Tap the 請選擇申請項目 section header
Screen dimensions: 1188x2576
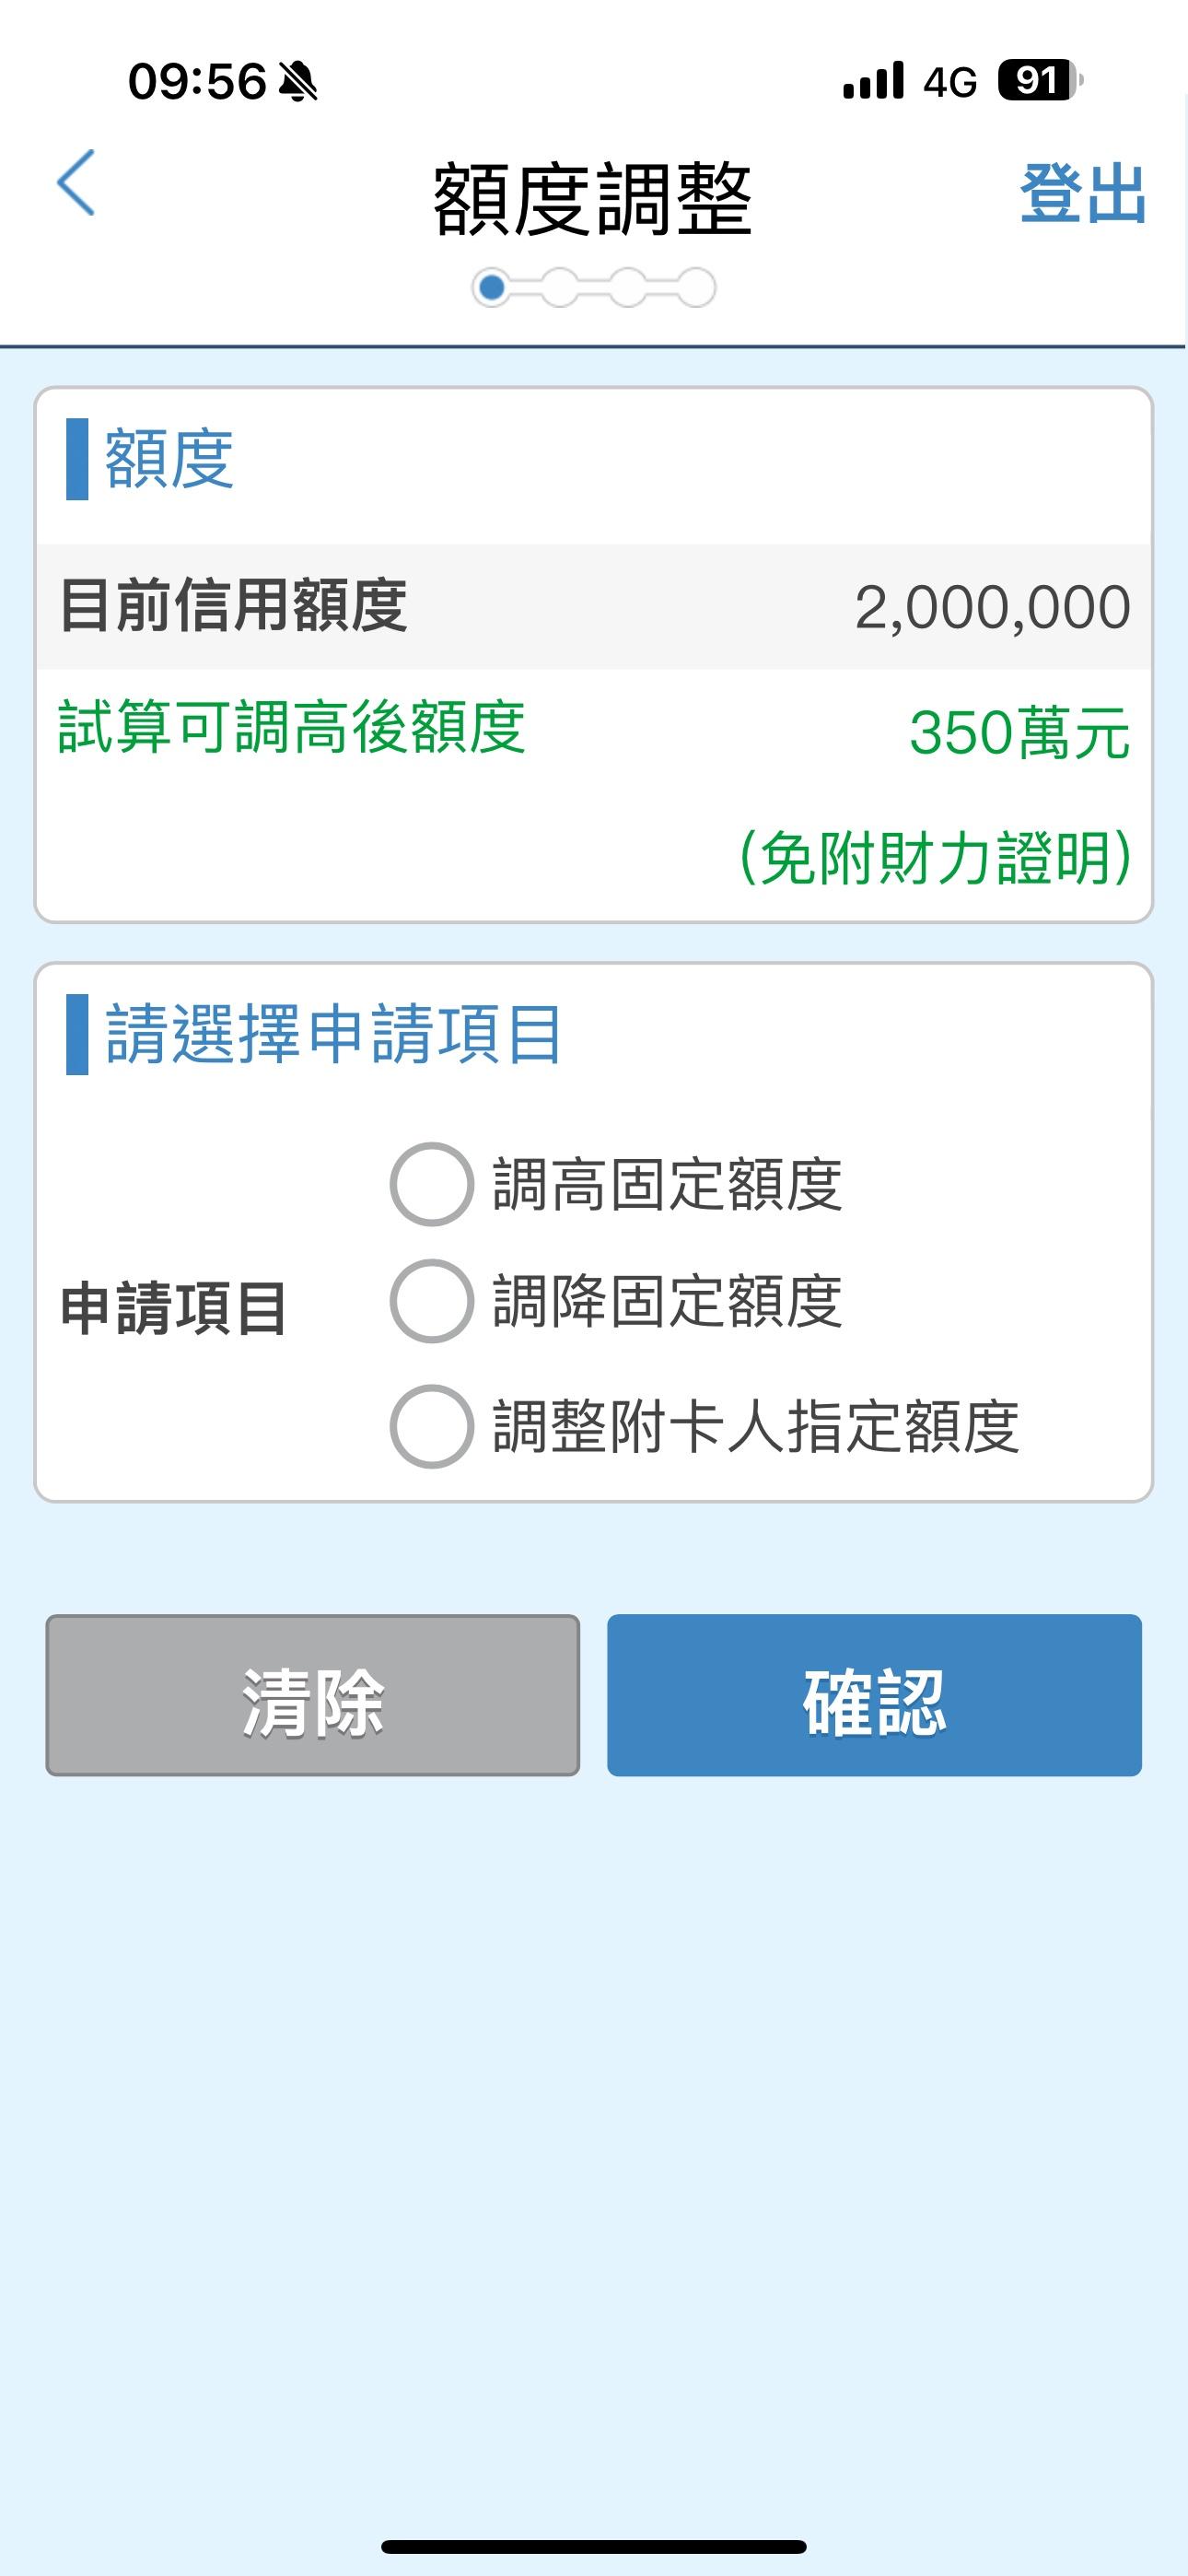click(332, 1034)
